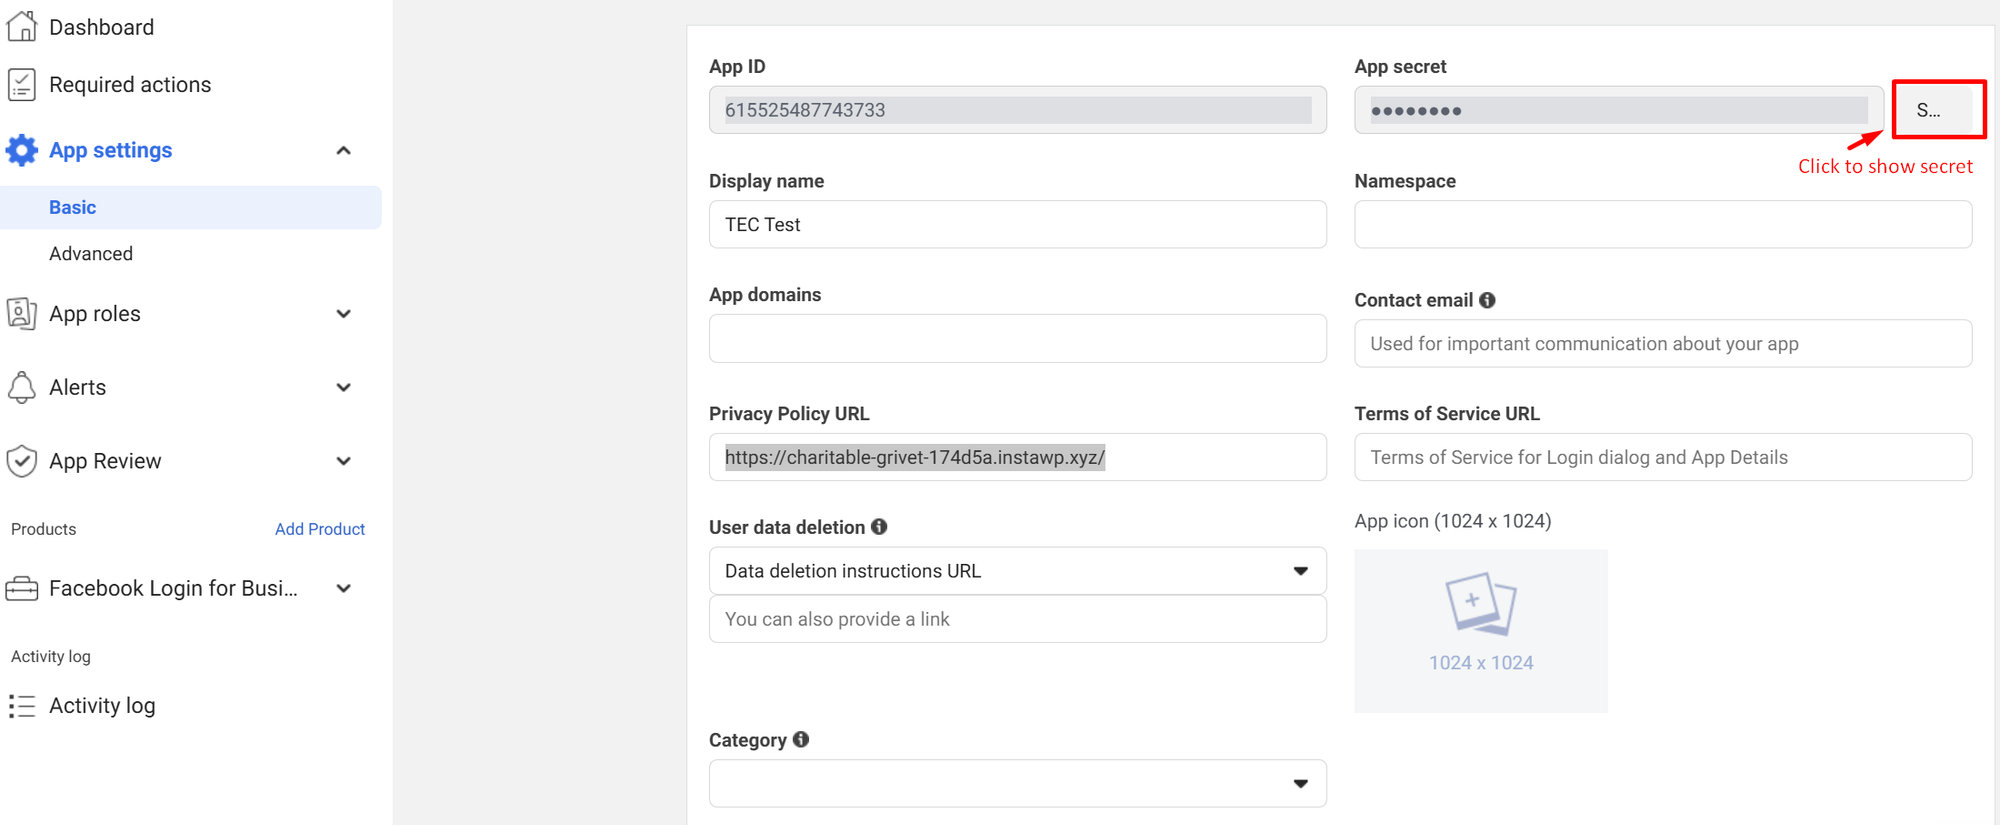Click the Alerts bell icon
The image size is (2000, 825).
[x=22, y=387]
